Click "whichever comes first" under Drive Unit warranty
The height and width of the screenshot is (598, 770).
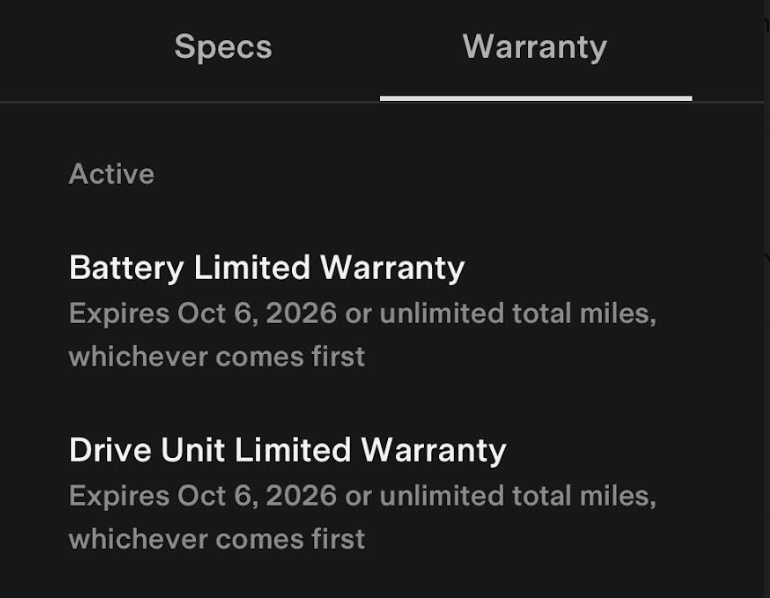click(x=217, y=539)
